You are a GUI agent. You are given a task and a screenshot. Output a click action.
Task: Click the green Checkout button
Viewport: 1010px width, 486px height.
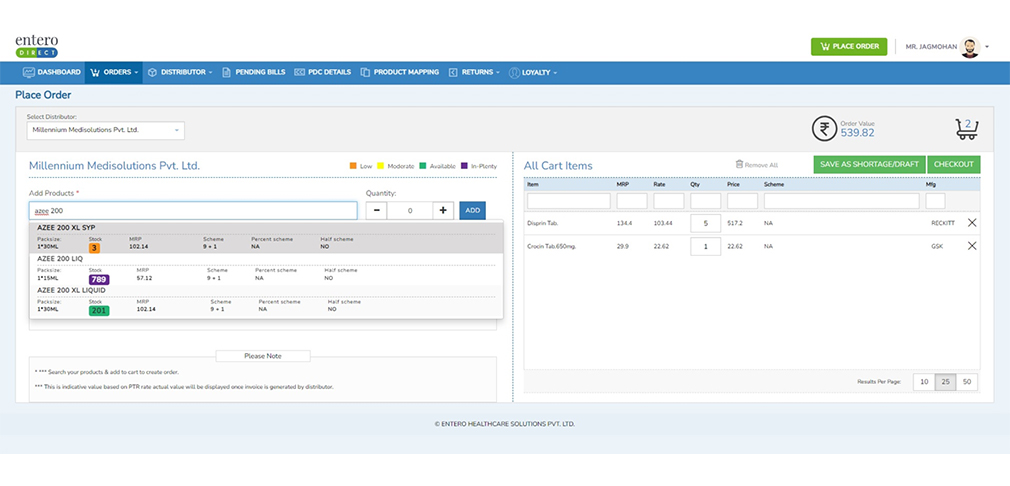[x=953, y=164]
